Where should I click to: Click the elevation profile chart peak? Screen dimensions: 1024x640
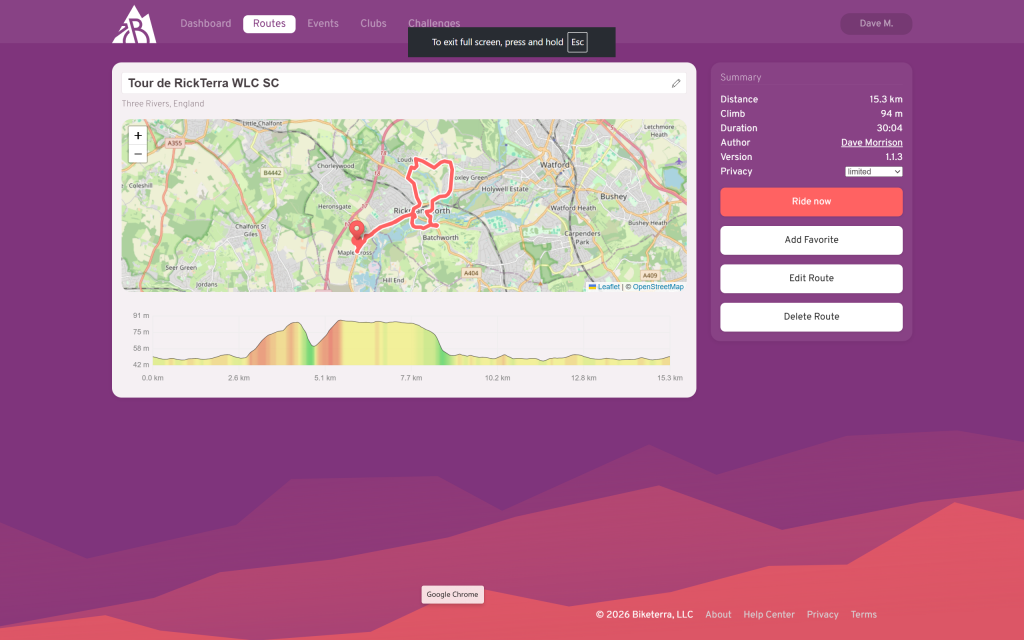coord(340,322)
